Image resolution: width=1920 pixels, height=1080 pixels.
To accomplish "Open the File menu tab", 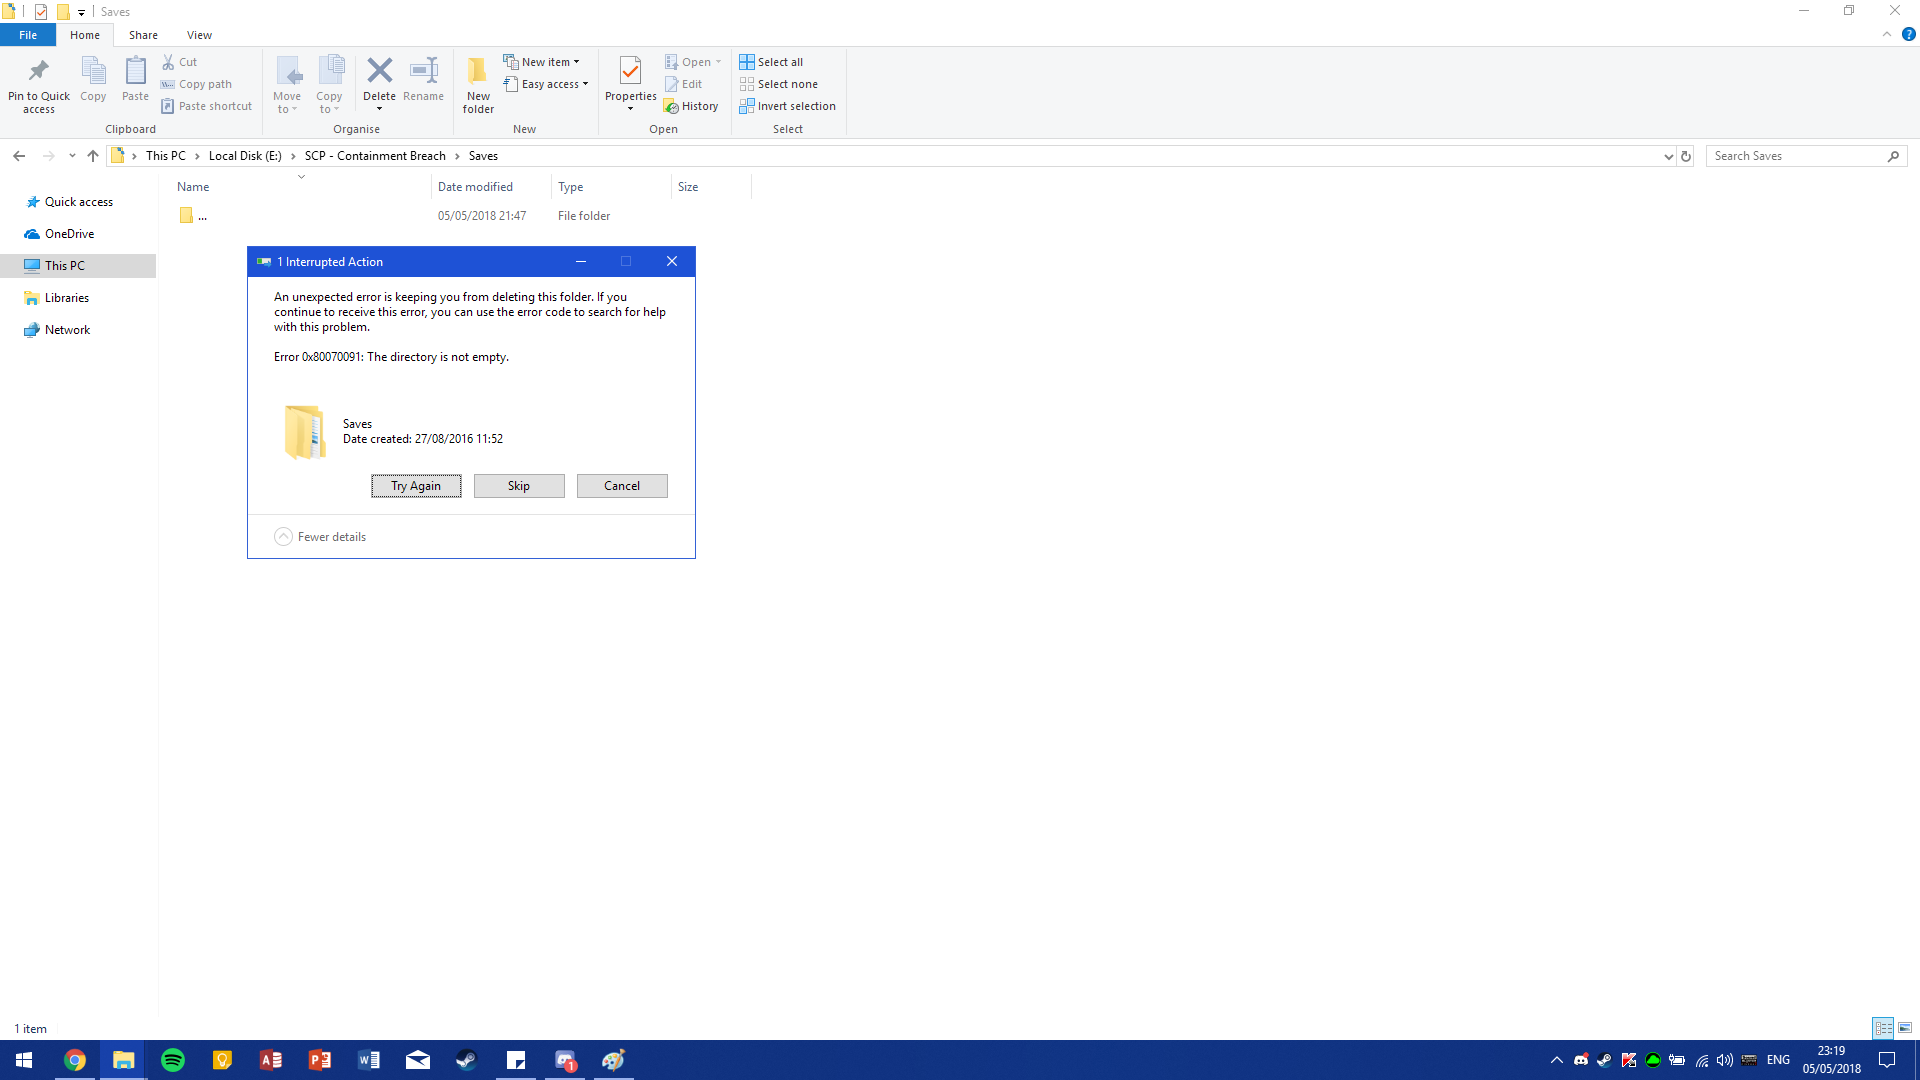I will pyautogui.click(x=28, y=35).
